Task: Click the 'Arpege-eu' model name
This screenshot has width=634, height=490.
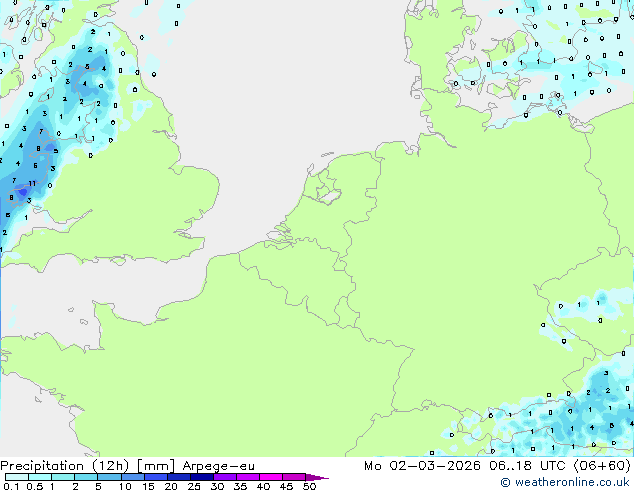Action: [218, 466]
